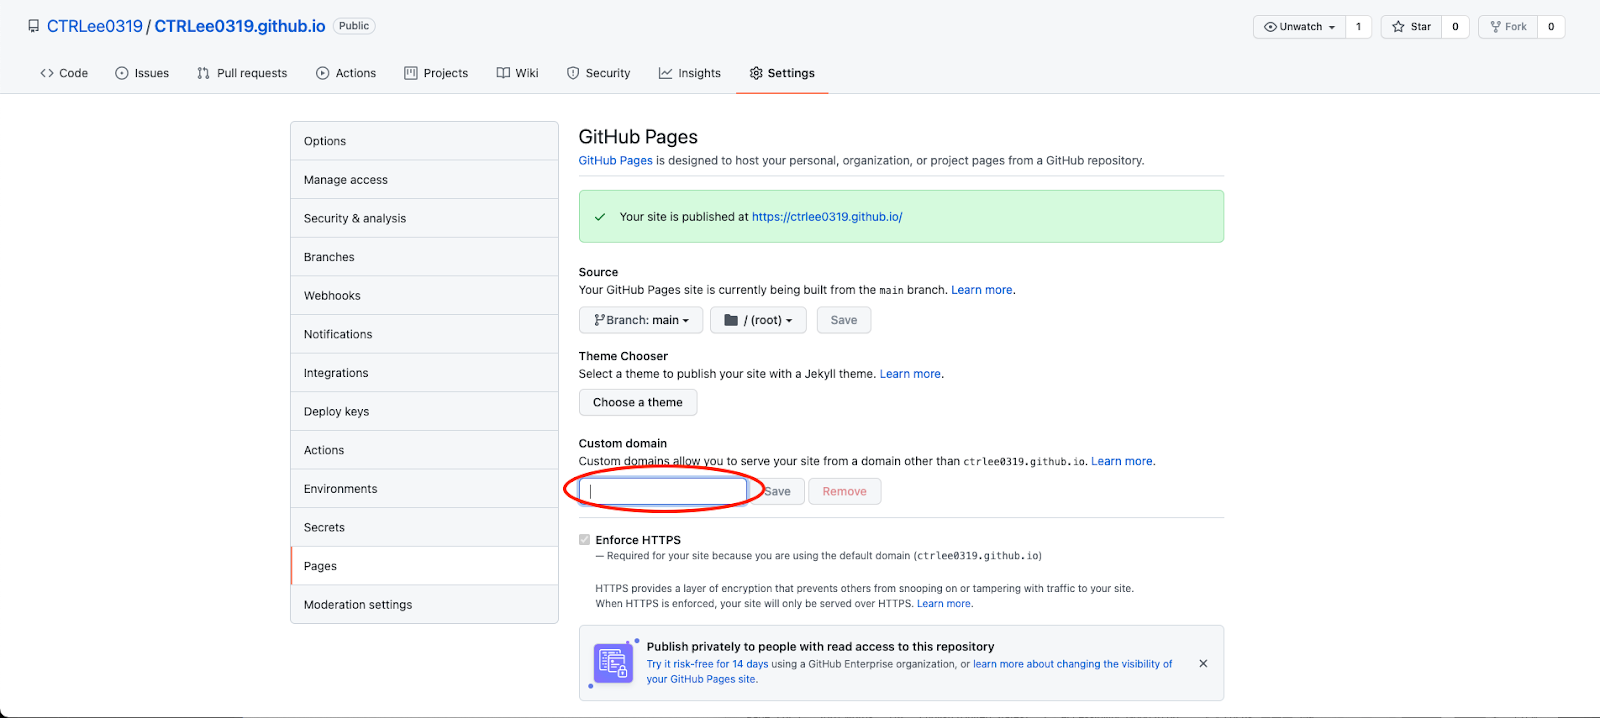Screen dimensions: 1600x718
Task: Click Learn more under Custom domain
Action: [x=1122, y=461]
